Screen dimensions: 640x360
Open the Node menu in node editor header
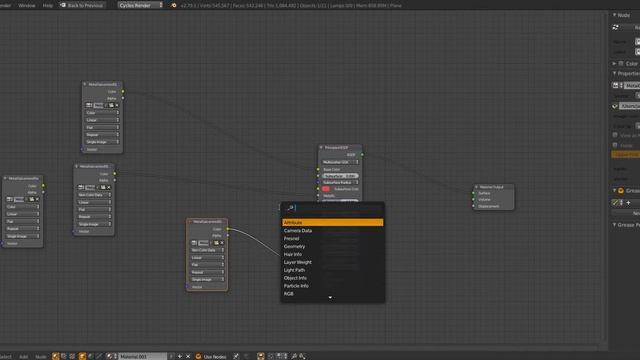pyautogui.click(x=41, y=356)
